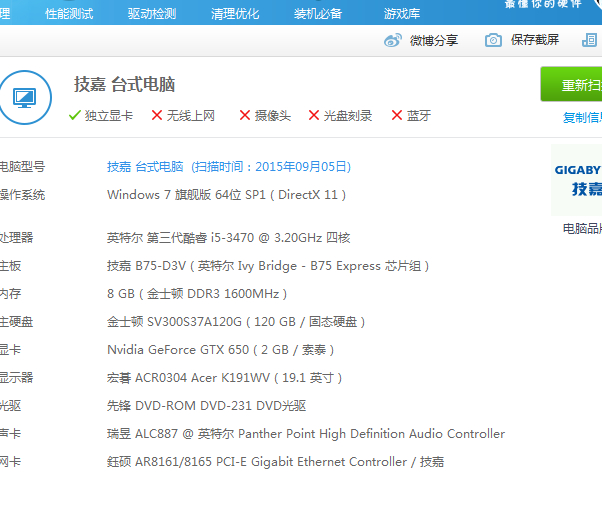602x515 pixels.
Task: Click the red X beside 无线上网
Action: click(157, 115)
